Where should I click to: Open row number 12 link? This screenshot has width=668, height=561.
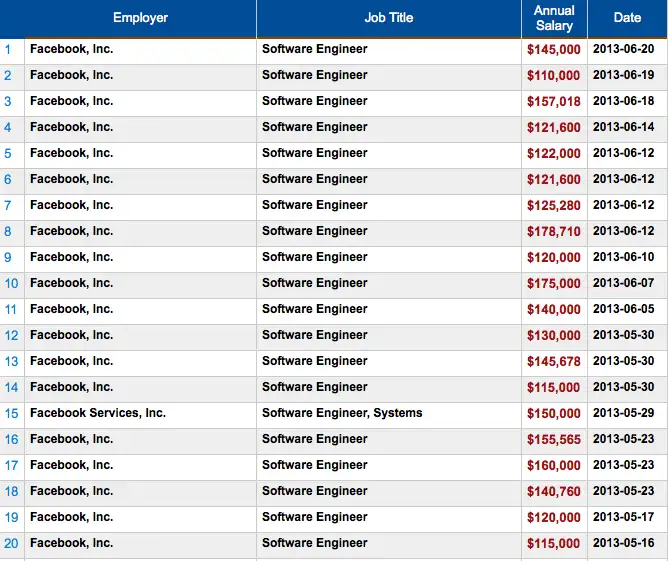pos(12,335)
